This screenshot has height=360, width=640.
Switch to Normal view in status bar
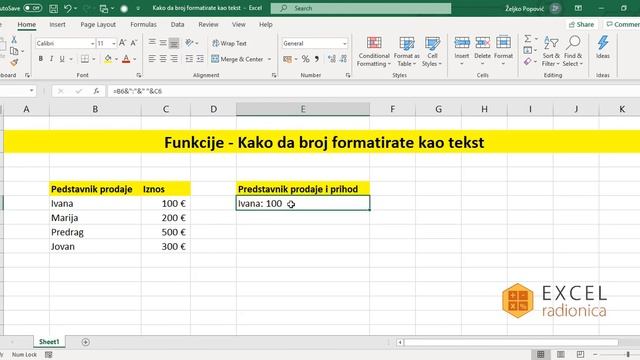point(540,354)
